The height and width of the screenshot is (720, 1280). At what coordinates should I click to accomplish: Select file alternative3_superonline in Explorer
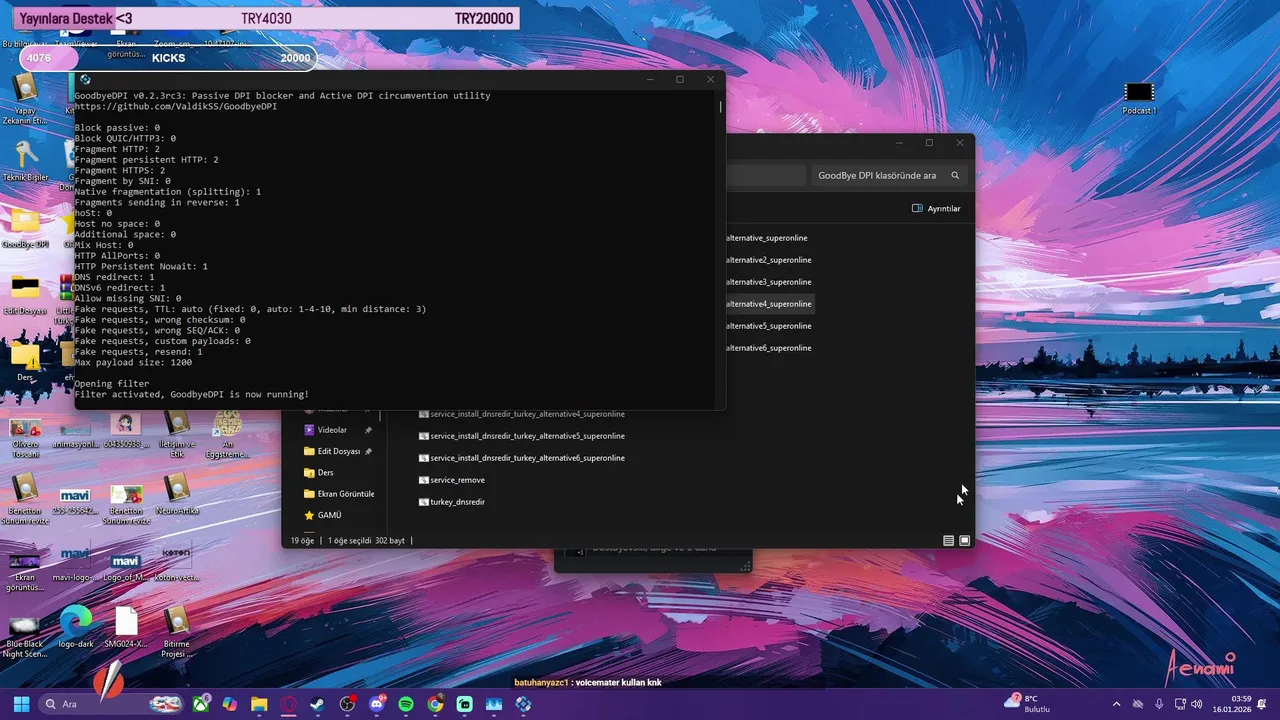point(770,282)
